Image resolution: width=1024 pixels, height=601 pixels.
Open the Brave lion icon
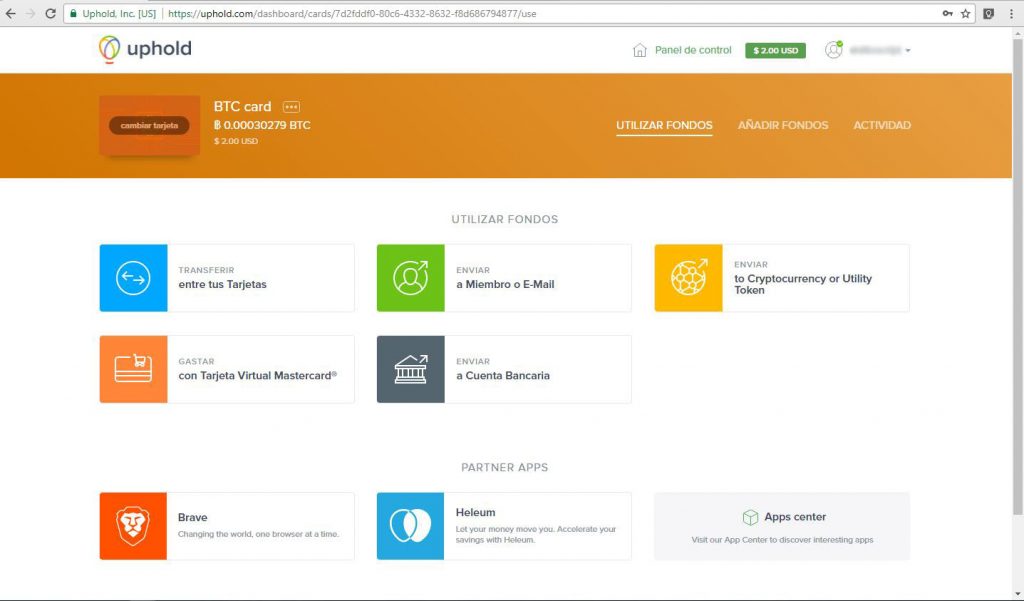click(x=133, y=526)
